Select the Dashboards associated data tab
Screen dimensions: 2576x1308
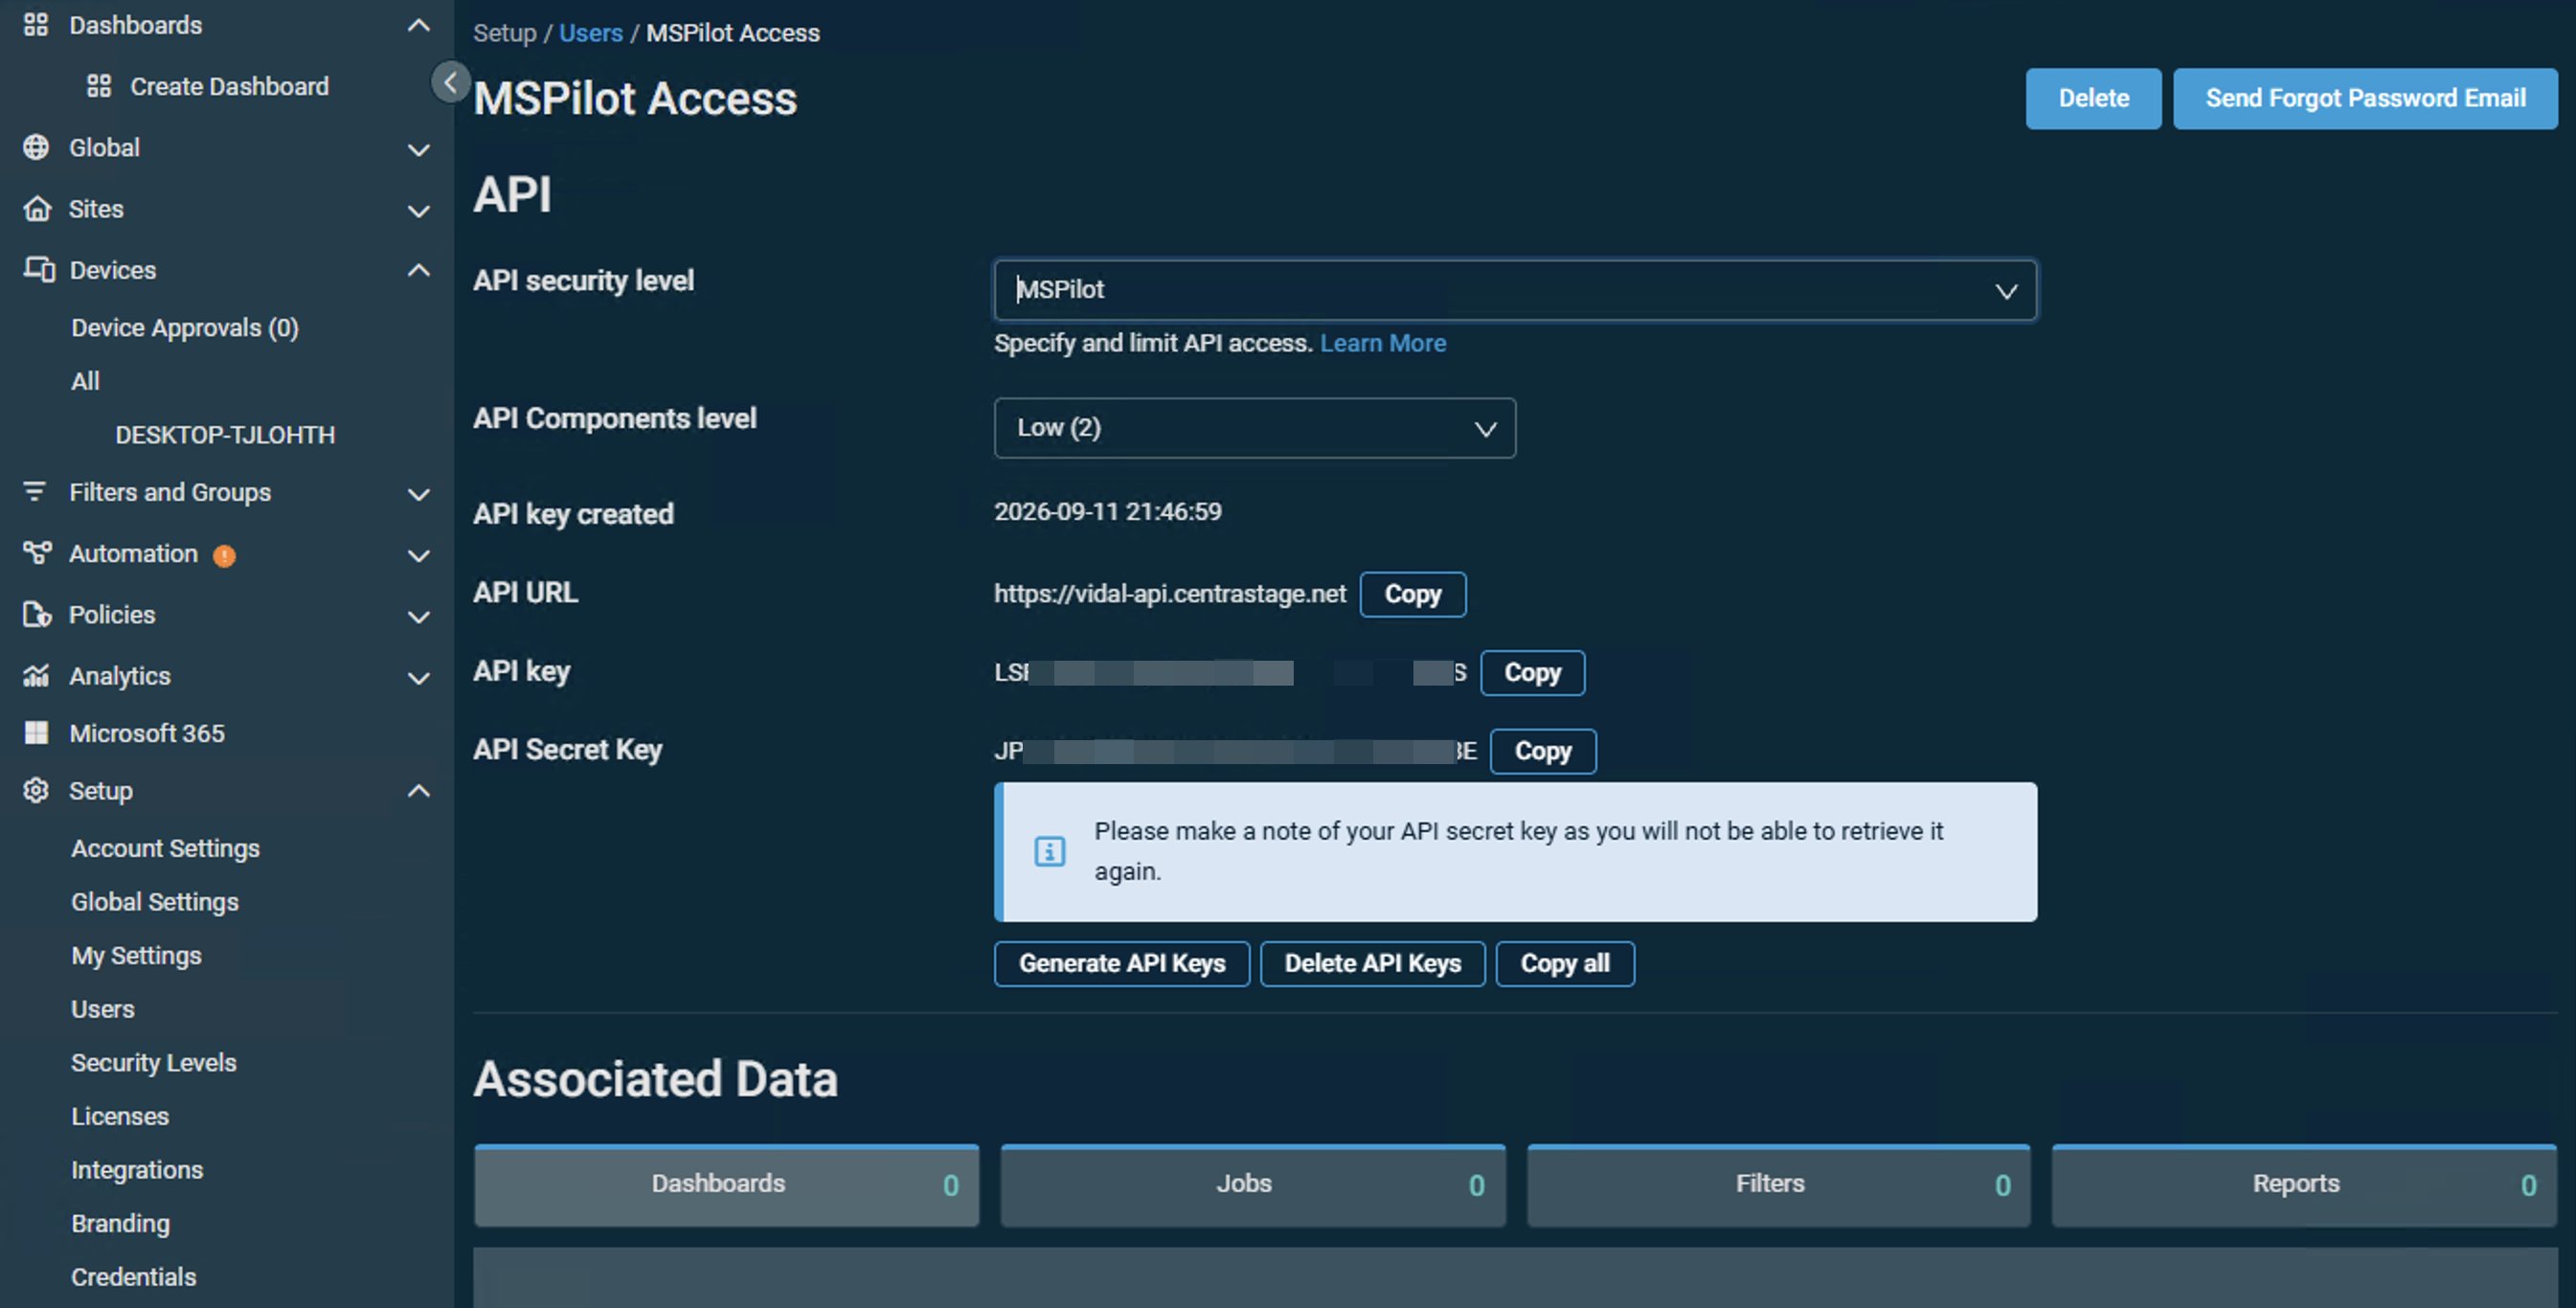tap(726, 1184)
